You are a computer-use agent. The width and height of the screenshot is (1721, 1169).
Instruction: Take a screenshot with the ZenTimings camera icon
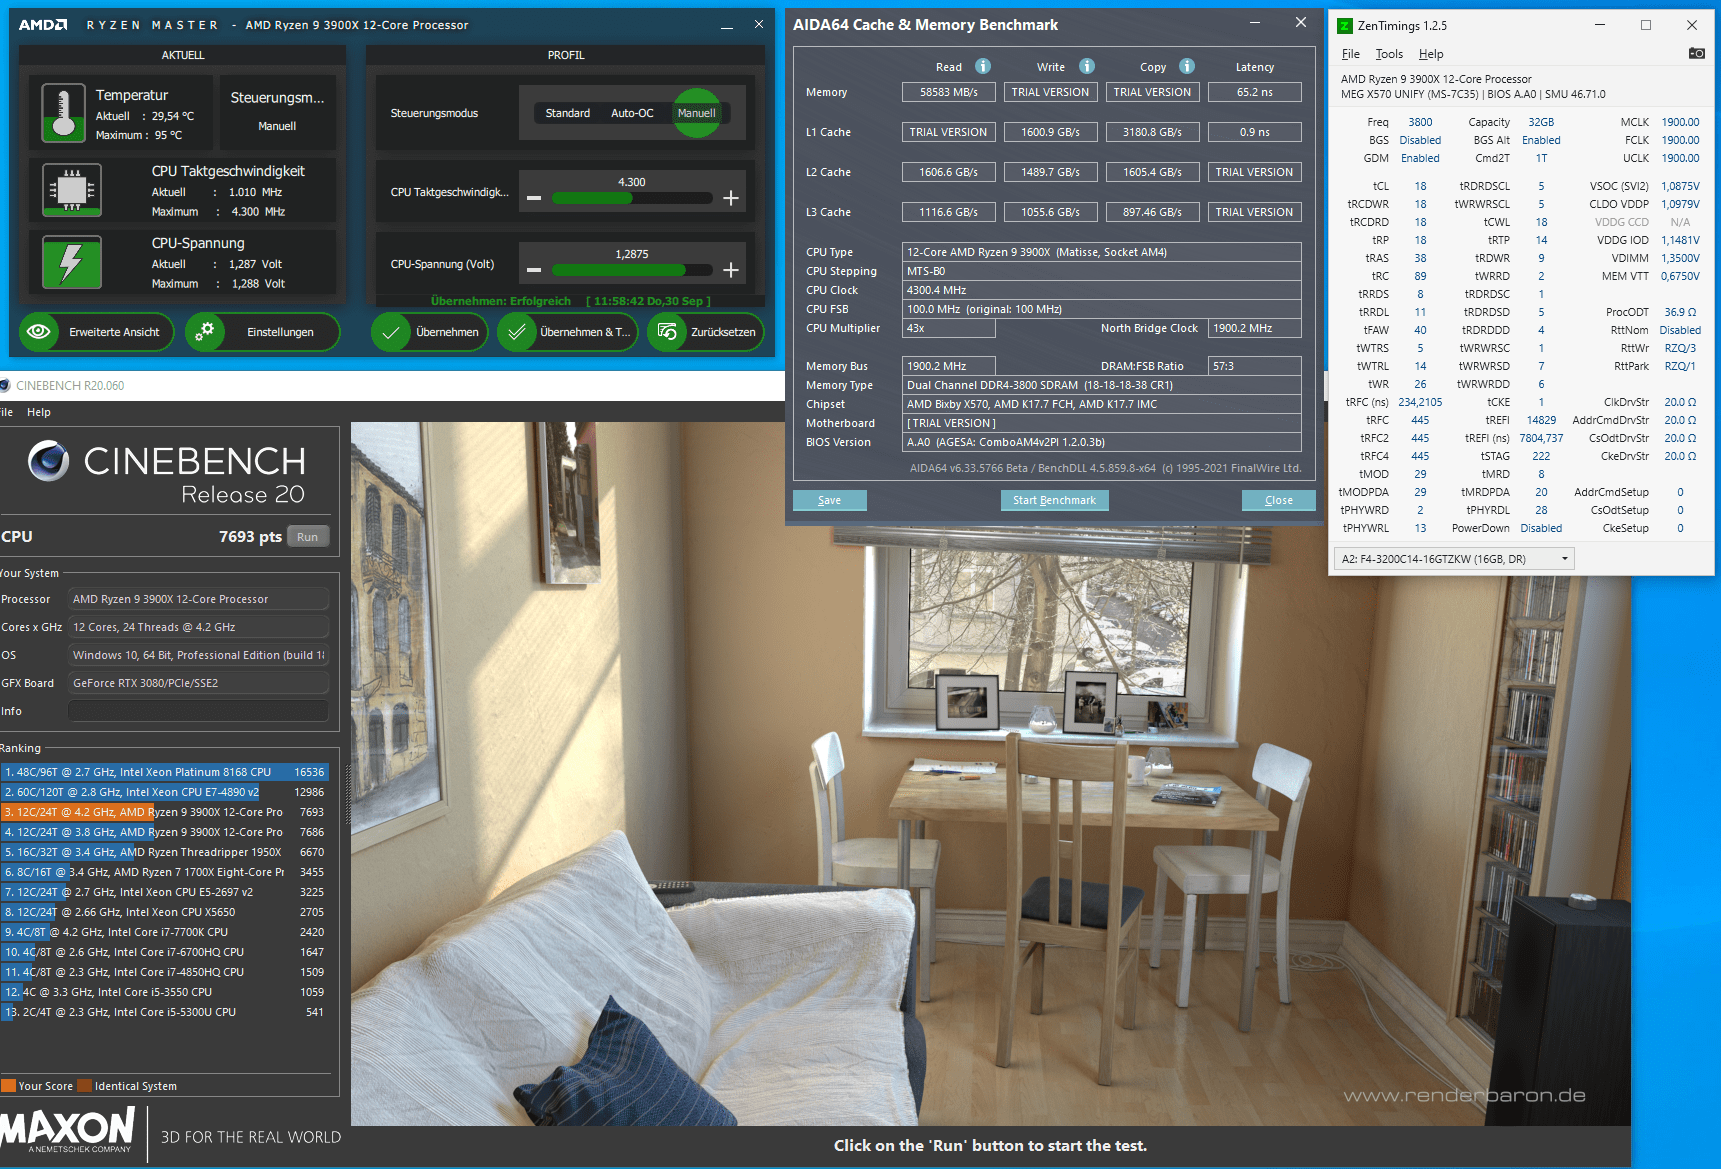pyautogui.click(x=1697, y=53)
